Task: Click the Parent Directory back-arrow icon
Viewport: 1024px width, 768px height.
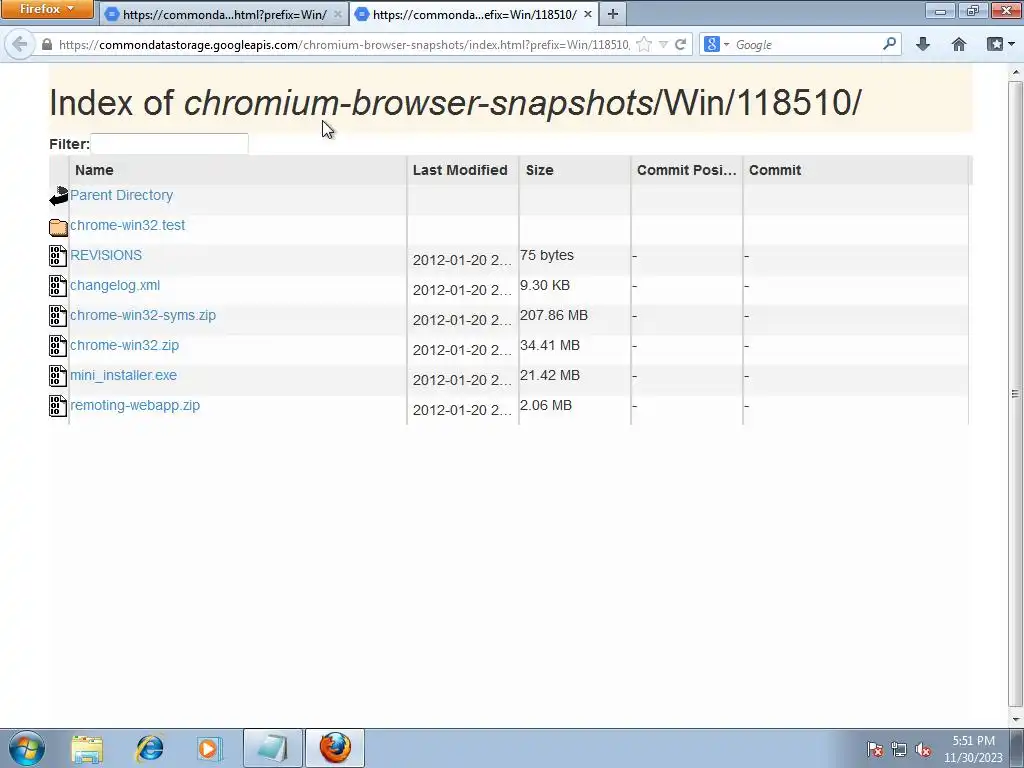Action: pyautogui.click(x=58, y=196)
